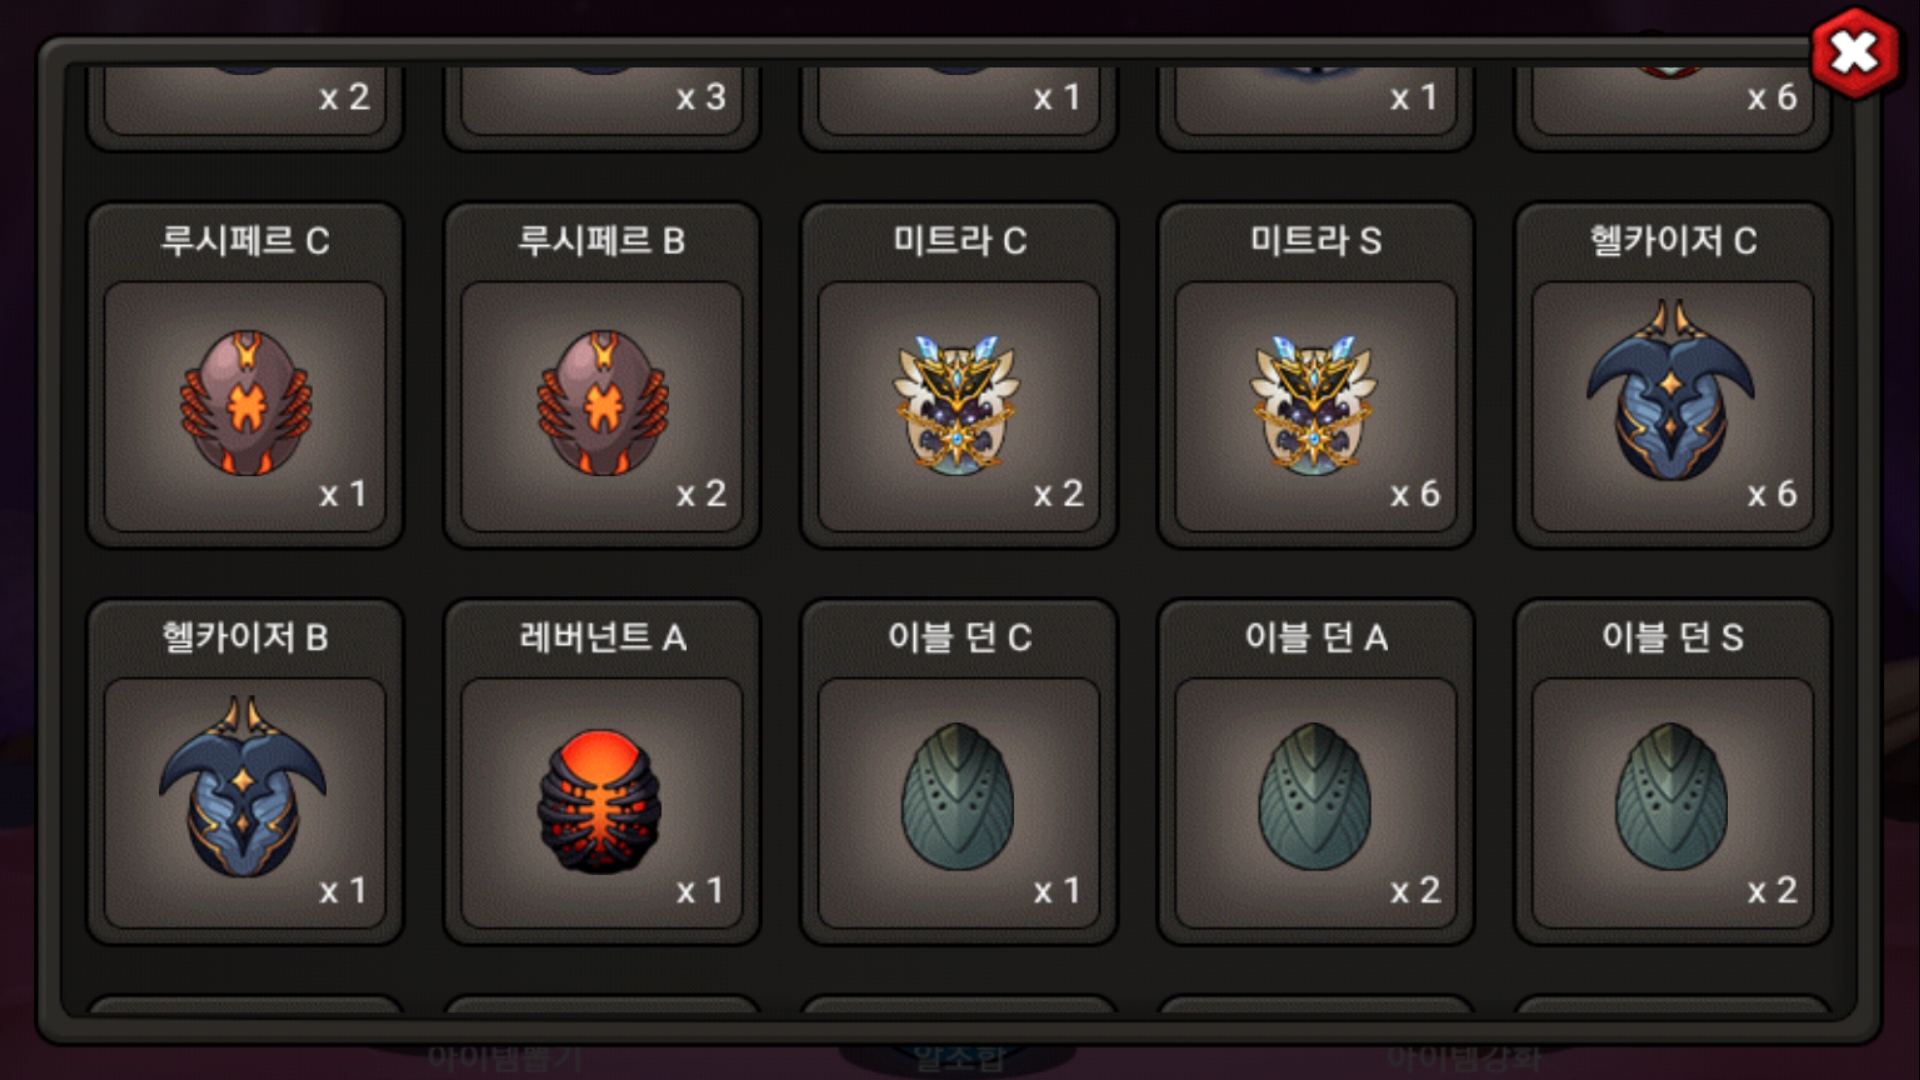The height and width of the screenshot is (1080, 1920).
Task: Tap the 헬카이저 B egg icon
Action: [x=243, y=788]
